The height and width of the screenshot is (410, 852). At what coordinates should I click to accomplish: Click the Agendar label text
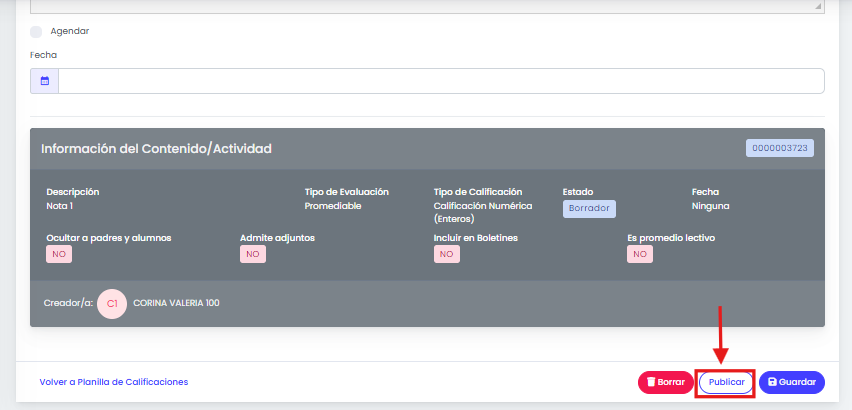pos(70,31)
